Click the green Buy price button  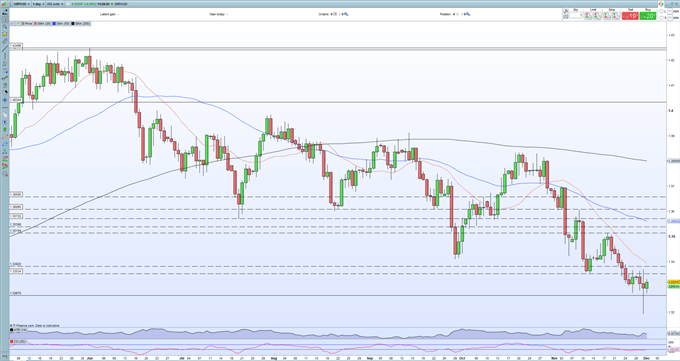(x=648, y=16)
